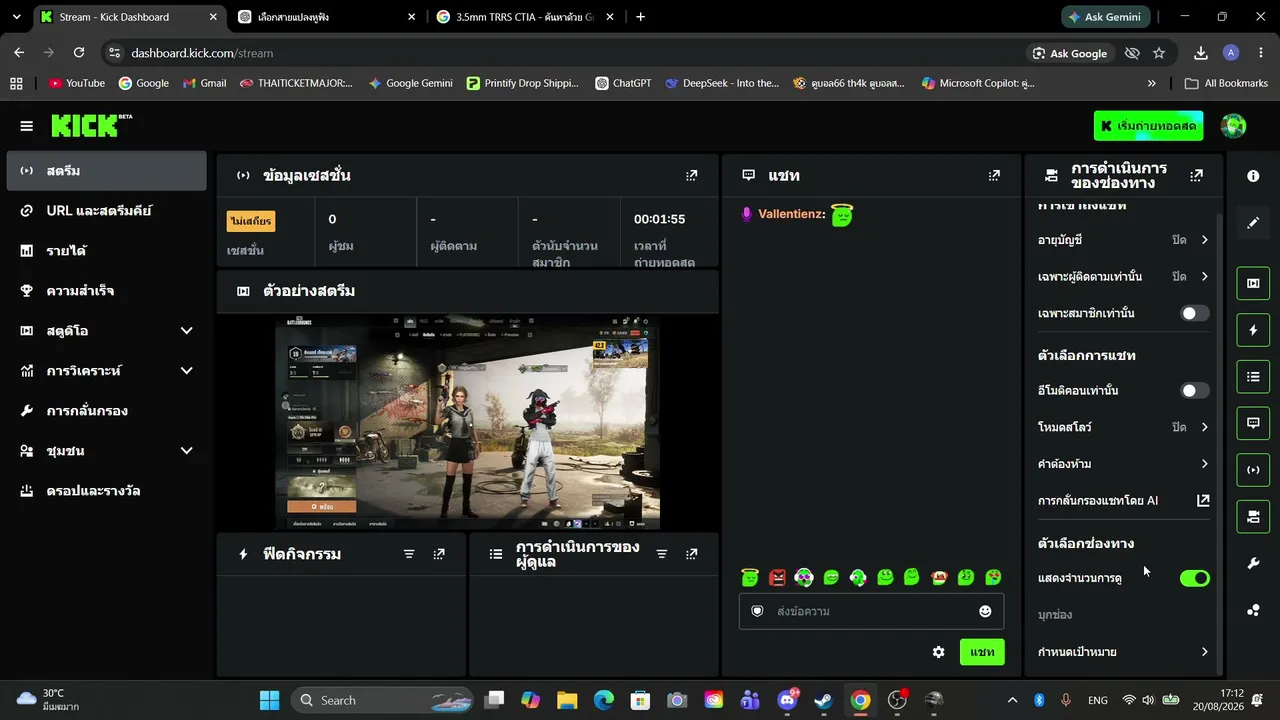Toggle session info icon in right rail
1280x720 pixels.
pyautogui.click(x=1253, y=470)
